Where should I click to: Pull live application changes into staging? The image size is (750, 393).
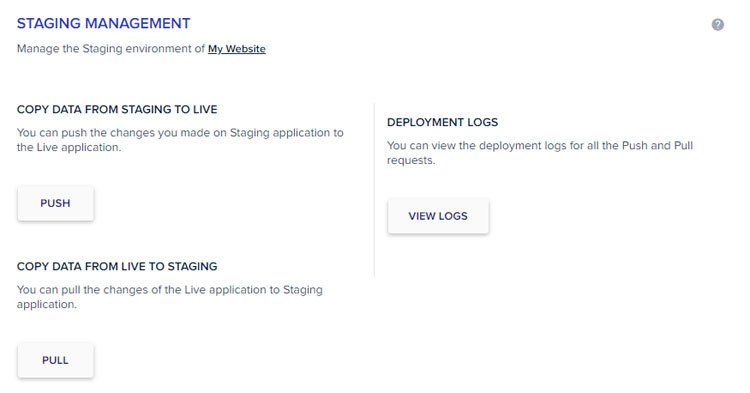point(55,360)
